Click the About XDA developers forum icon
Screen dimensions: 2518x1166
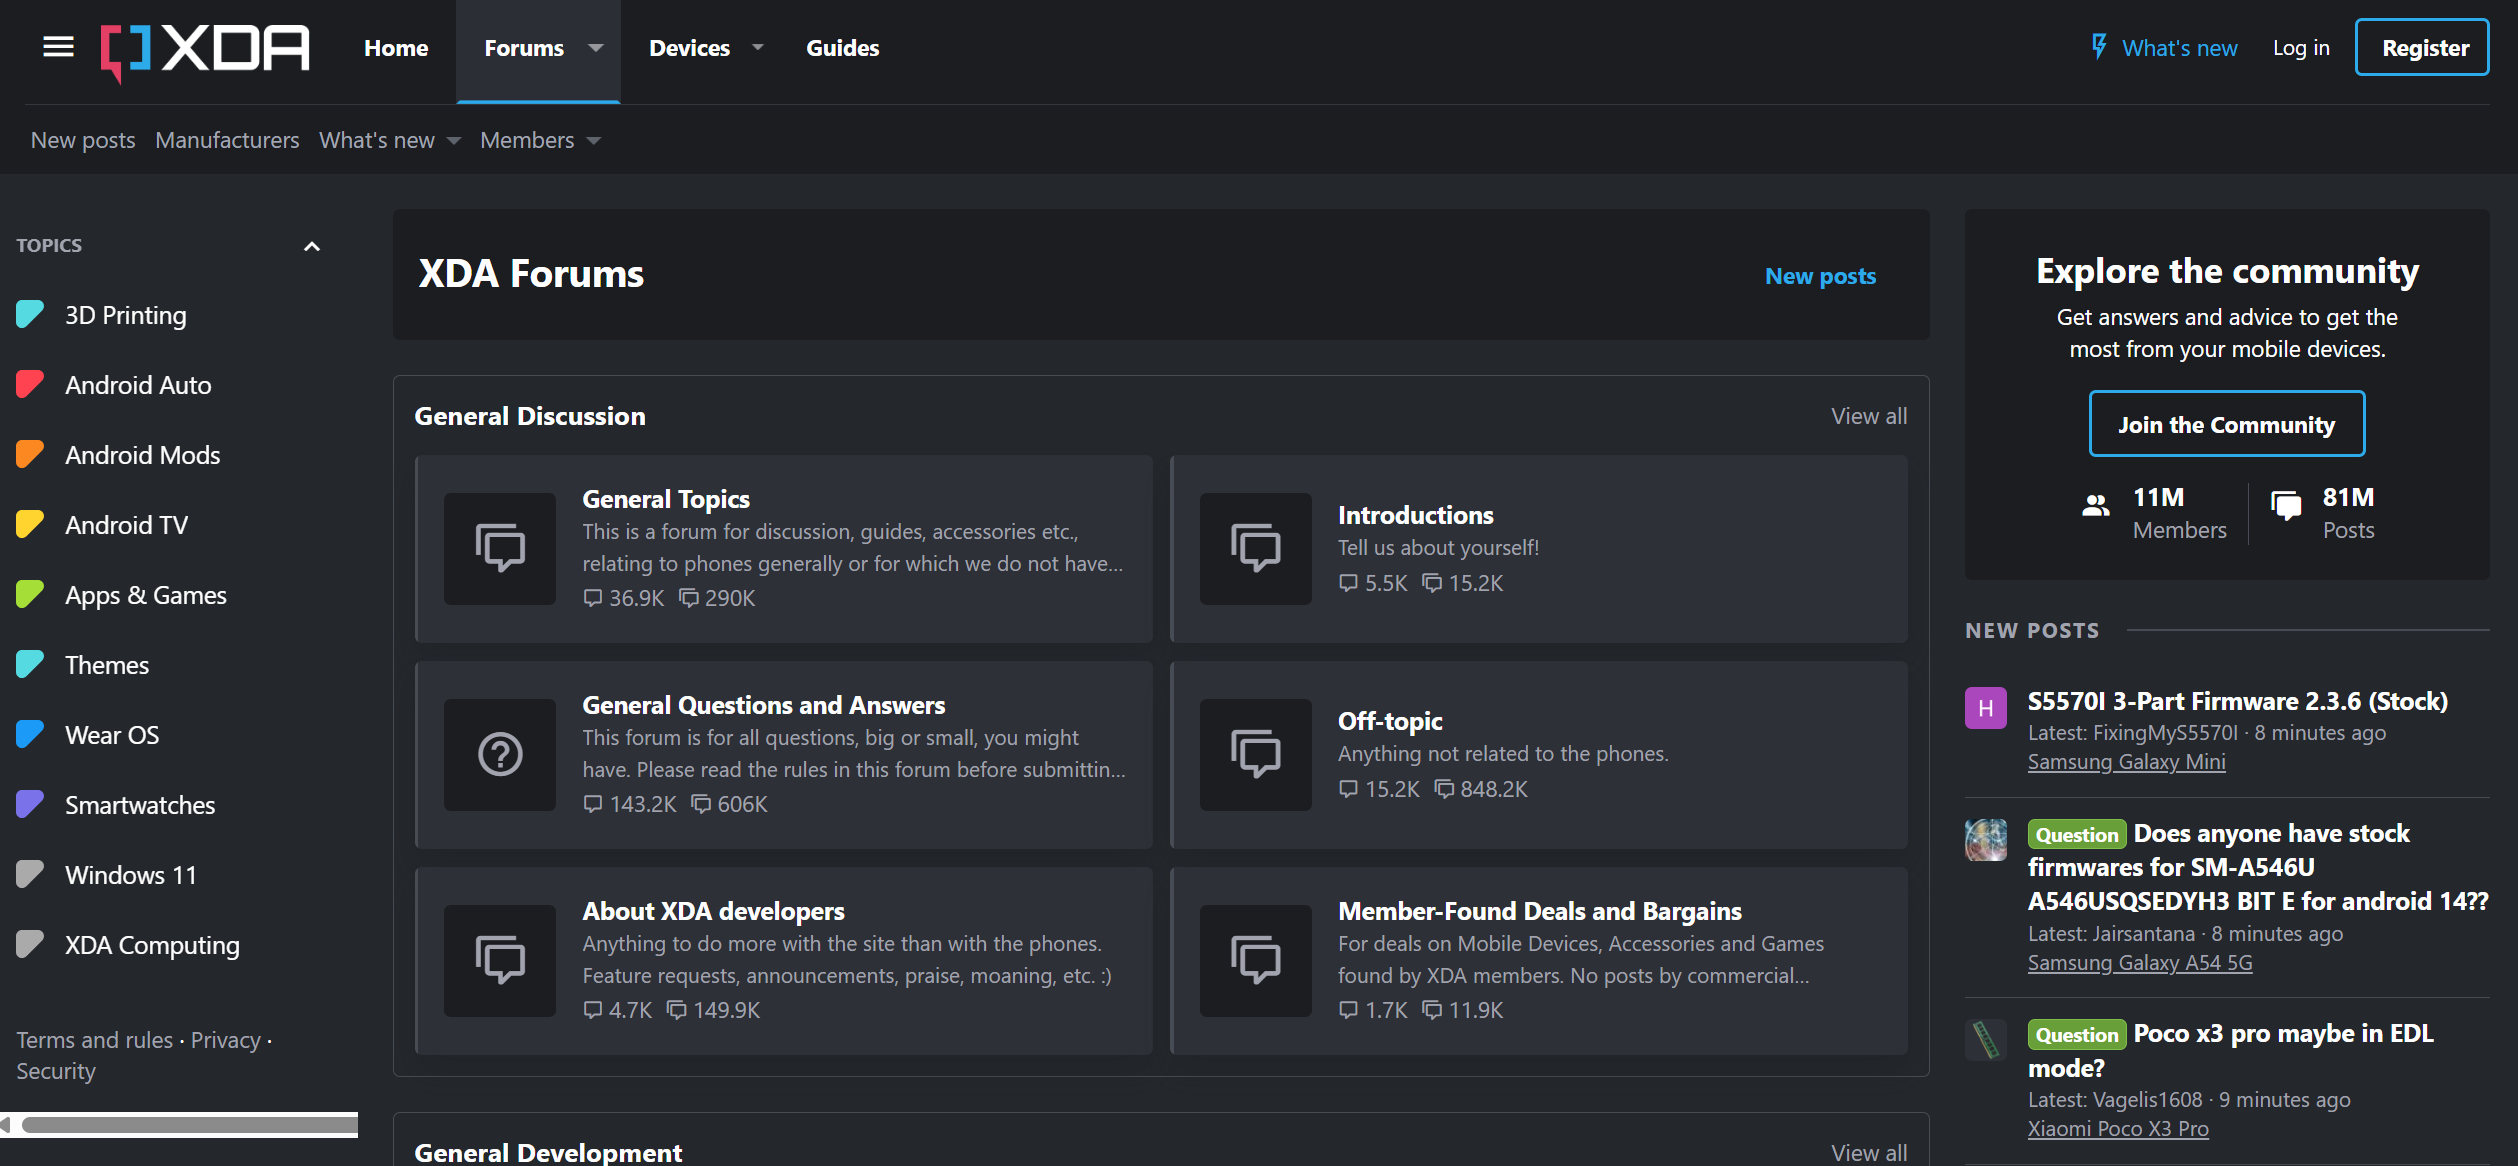(x=500, y=960)
